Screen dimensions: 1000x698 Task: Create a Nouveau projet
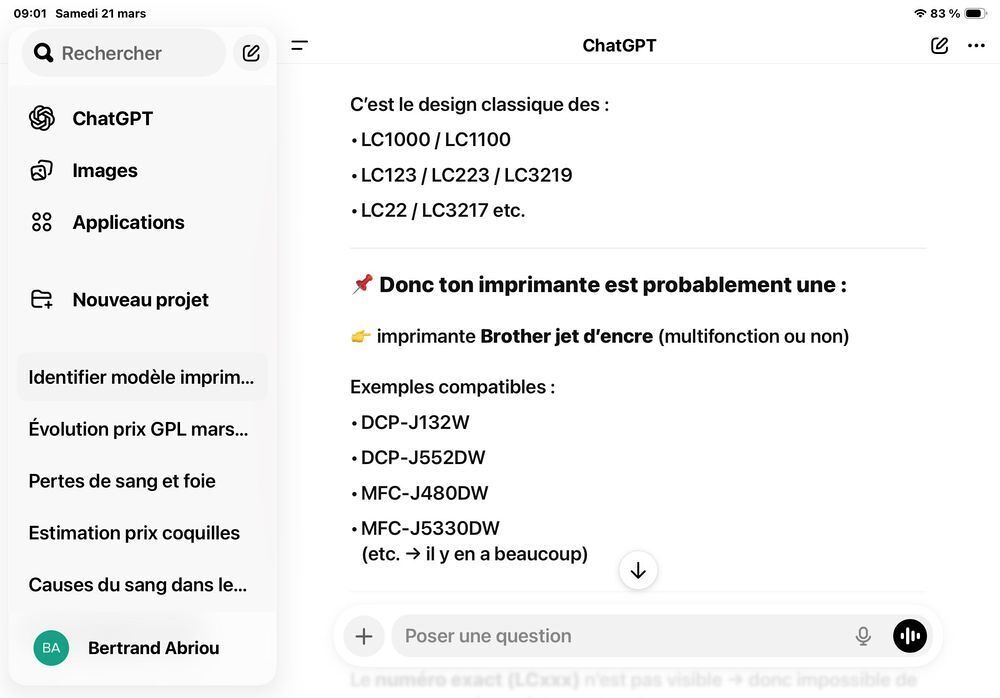point(142,299)
